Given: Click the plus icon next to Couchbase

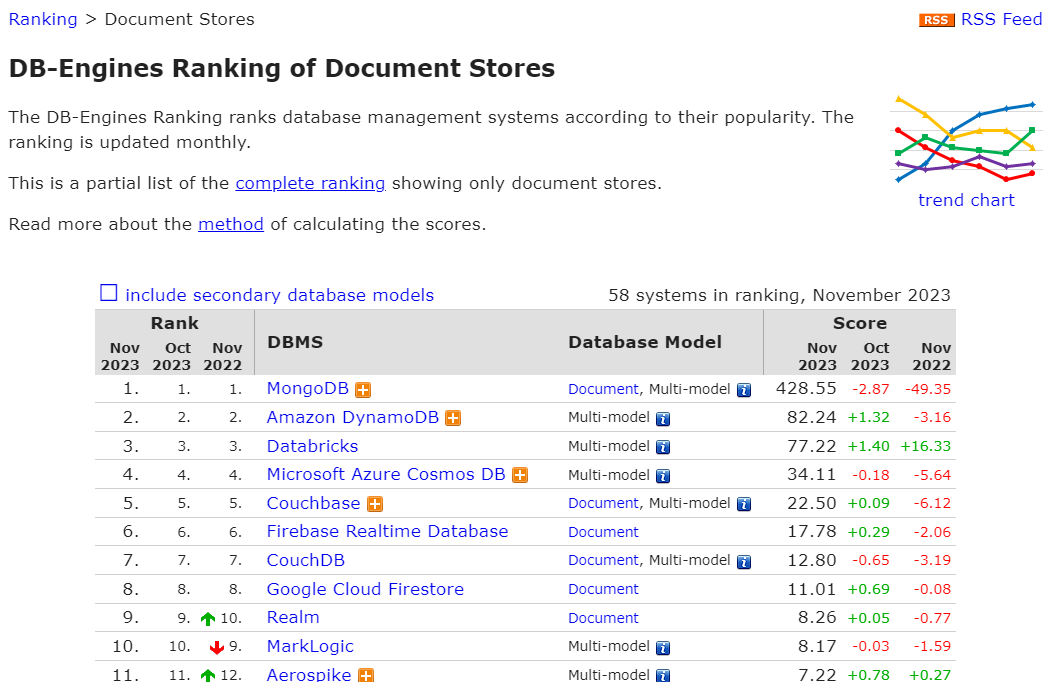Looking at the screenshot, I should coord(375,504).
